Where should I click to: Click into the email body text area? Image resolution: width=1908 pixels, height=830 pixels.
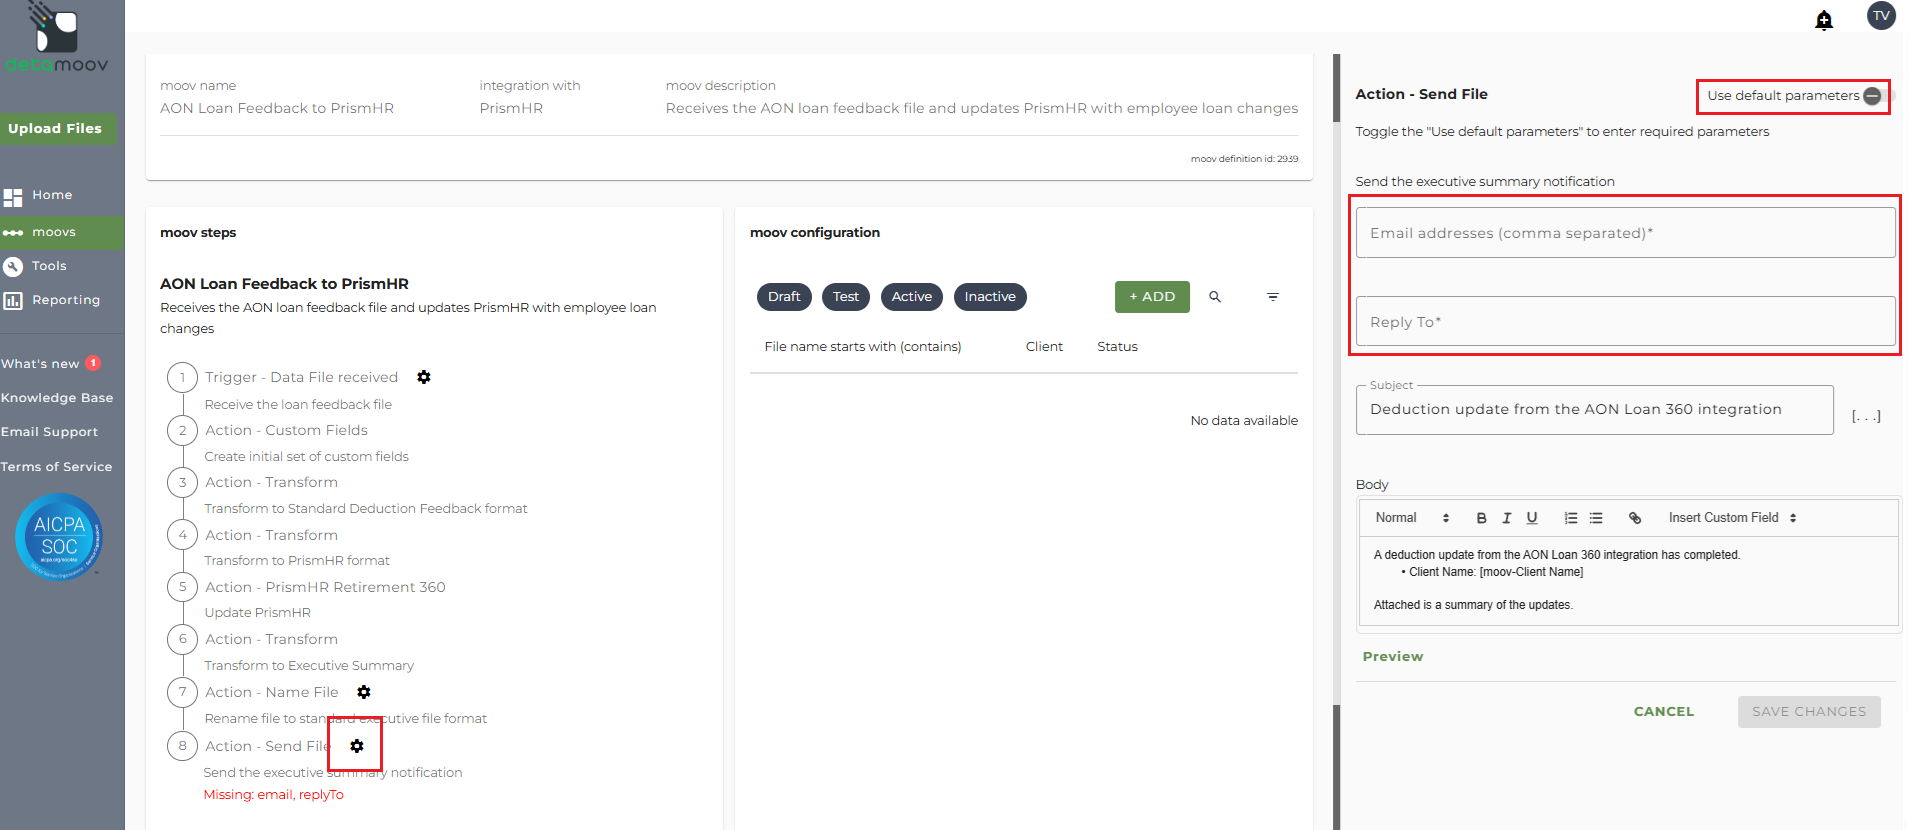(x=1629, y=580)
